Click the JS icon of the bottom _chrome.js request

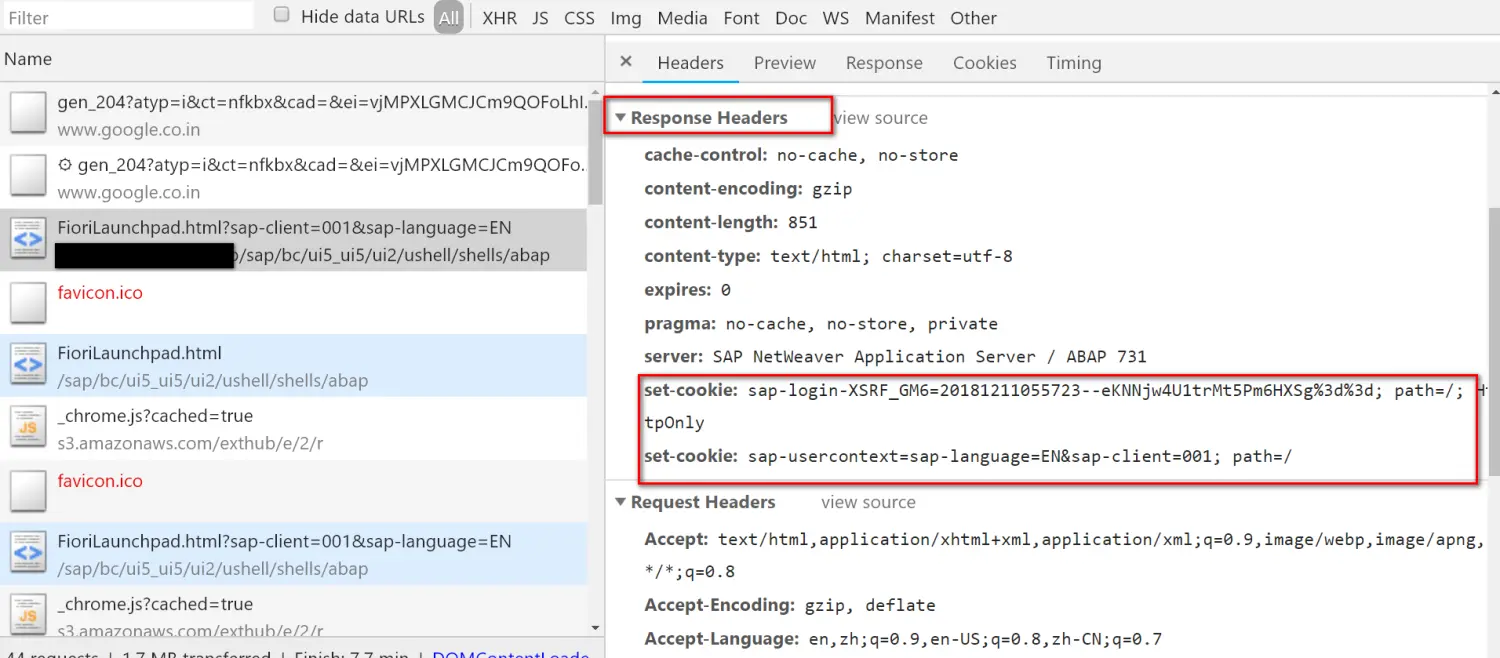[x=28, y=614]
